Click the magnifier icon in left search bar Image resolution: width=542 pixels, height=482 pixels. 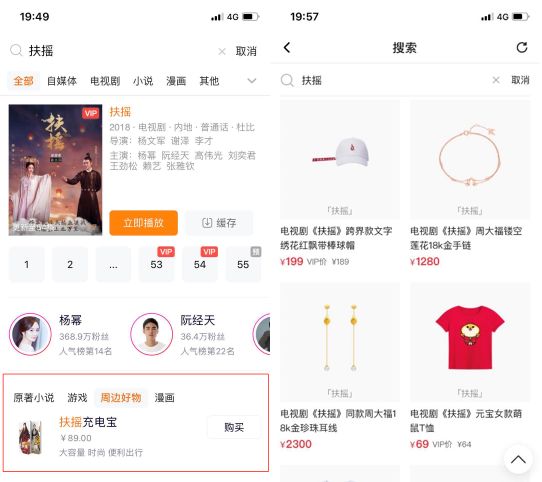tap(16, 50)
